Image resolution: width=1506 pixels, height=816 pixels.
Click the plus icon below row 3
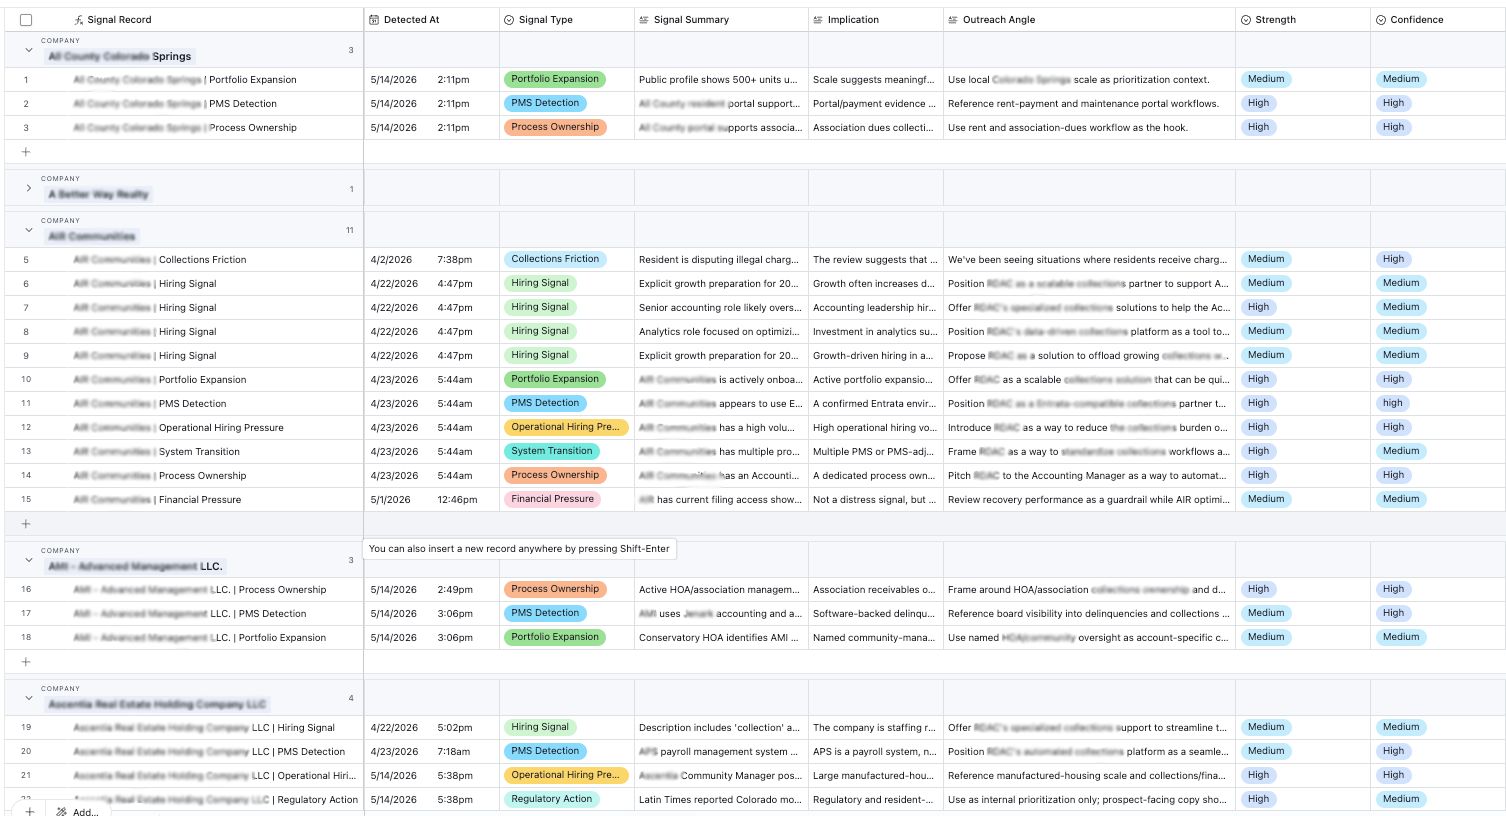[x=26, y=152]
